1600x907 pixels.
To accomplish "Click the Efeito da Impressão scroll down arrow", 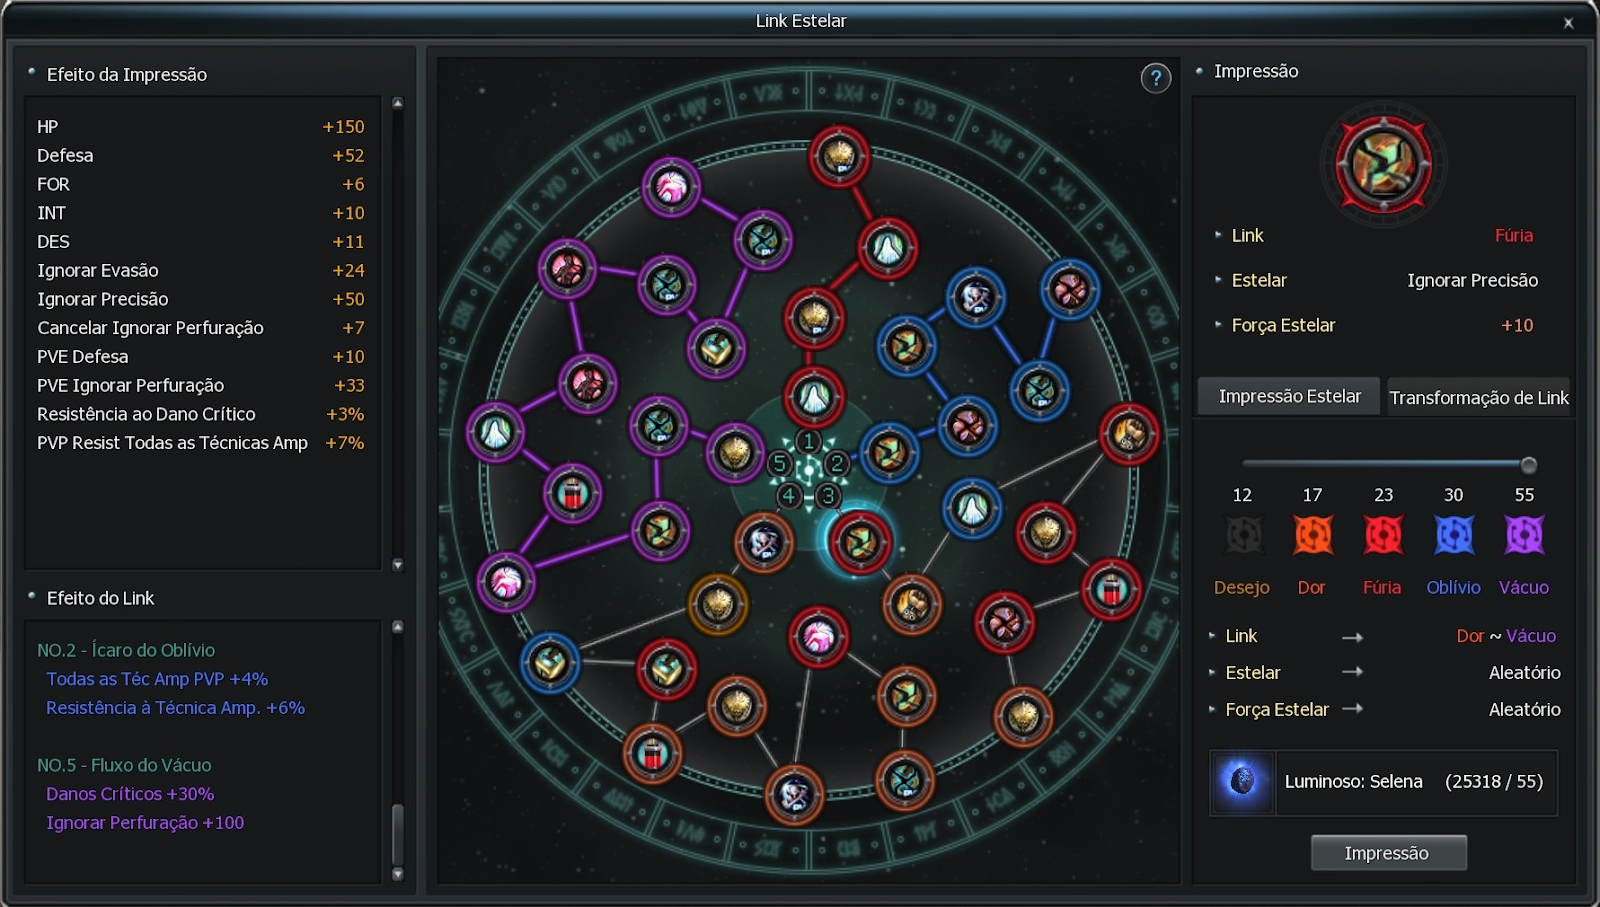I will (x=397, y=565).
